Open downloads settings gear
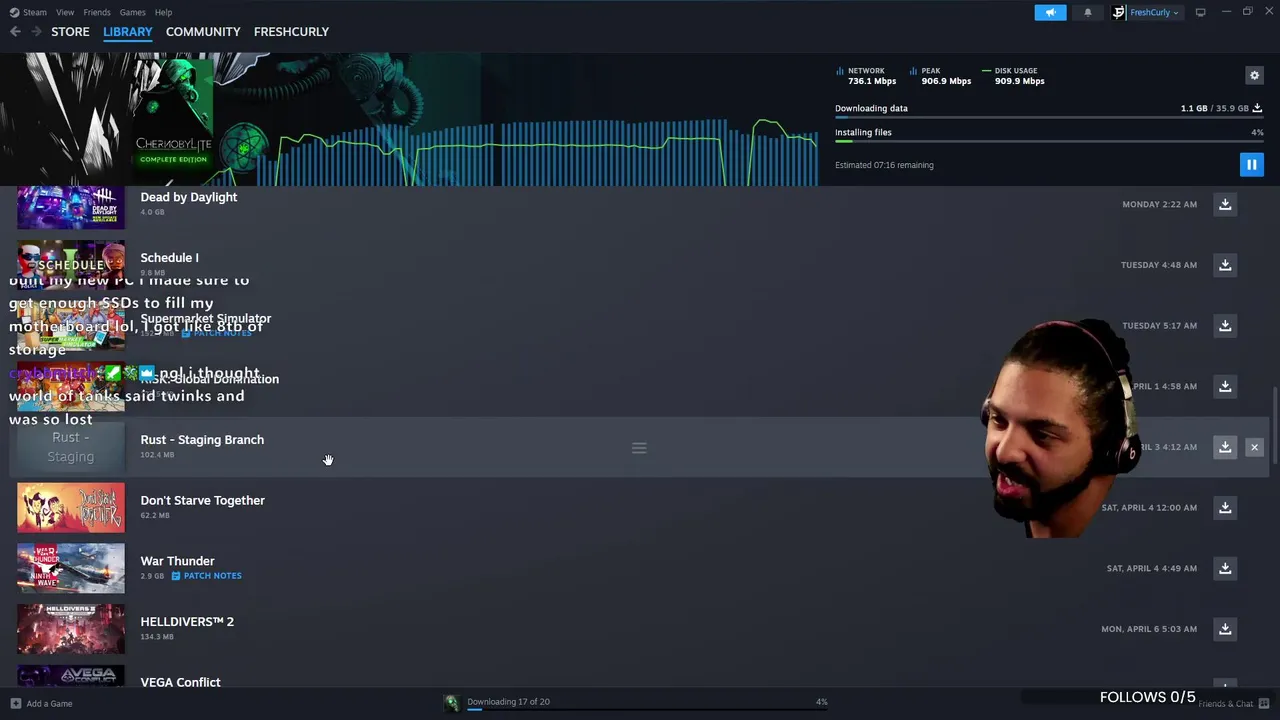 tap(1254, 75)
